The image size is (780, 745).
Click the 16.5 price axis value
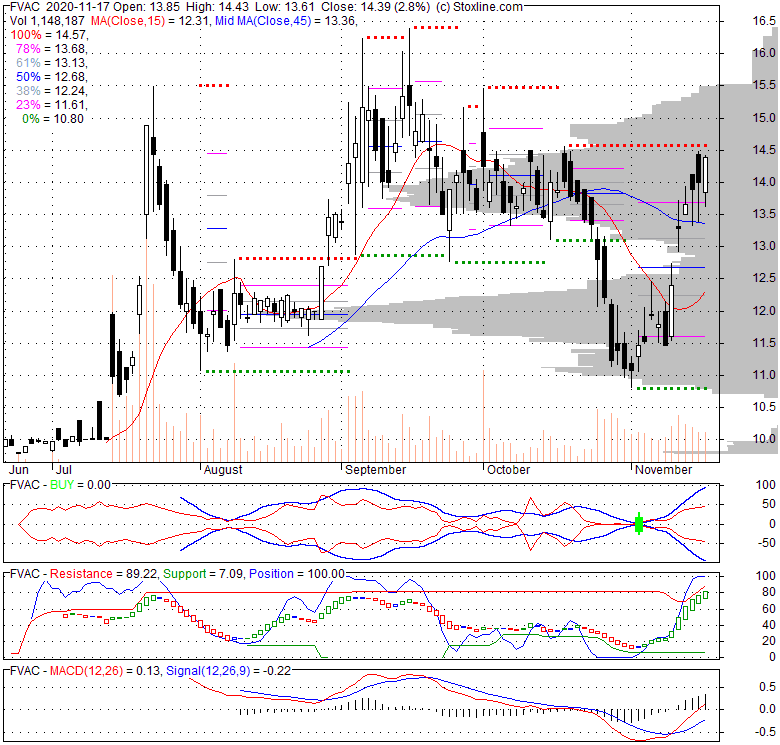764,21
